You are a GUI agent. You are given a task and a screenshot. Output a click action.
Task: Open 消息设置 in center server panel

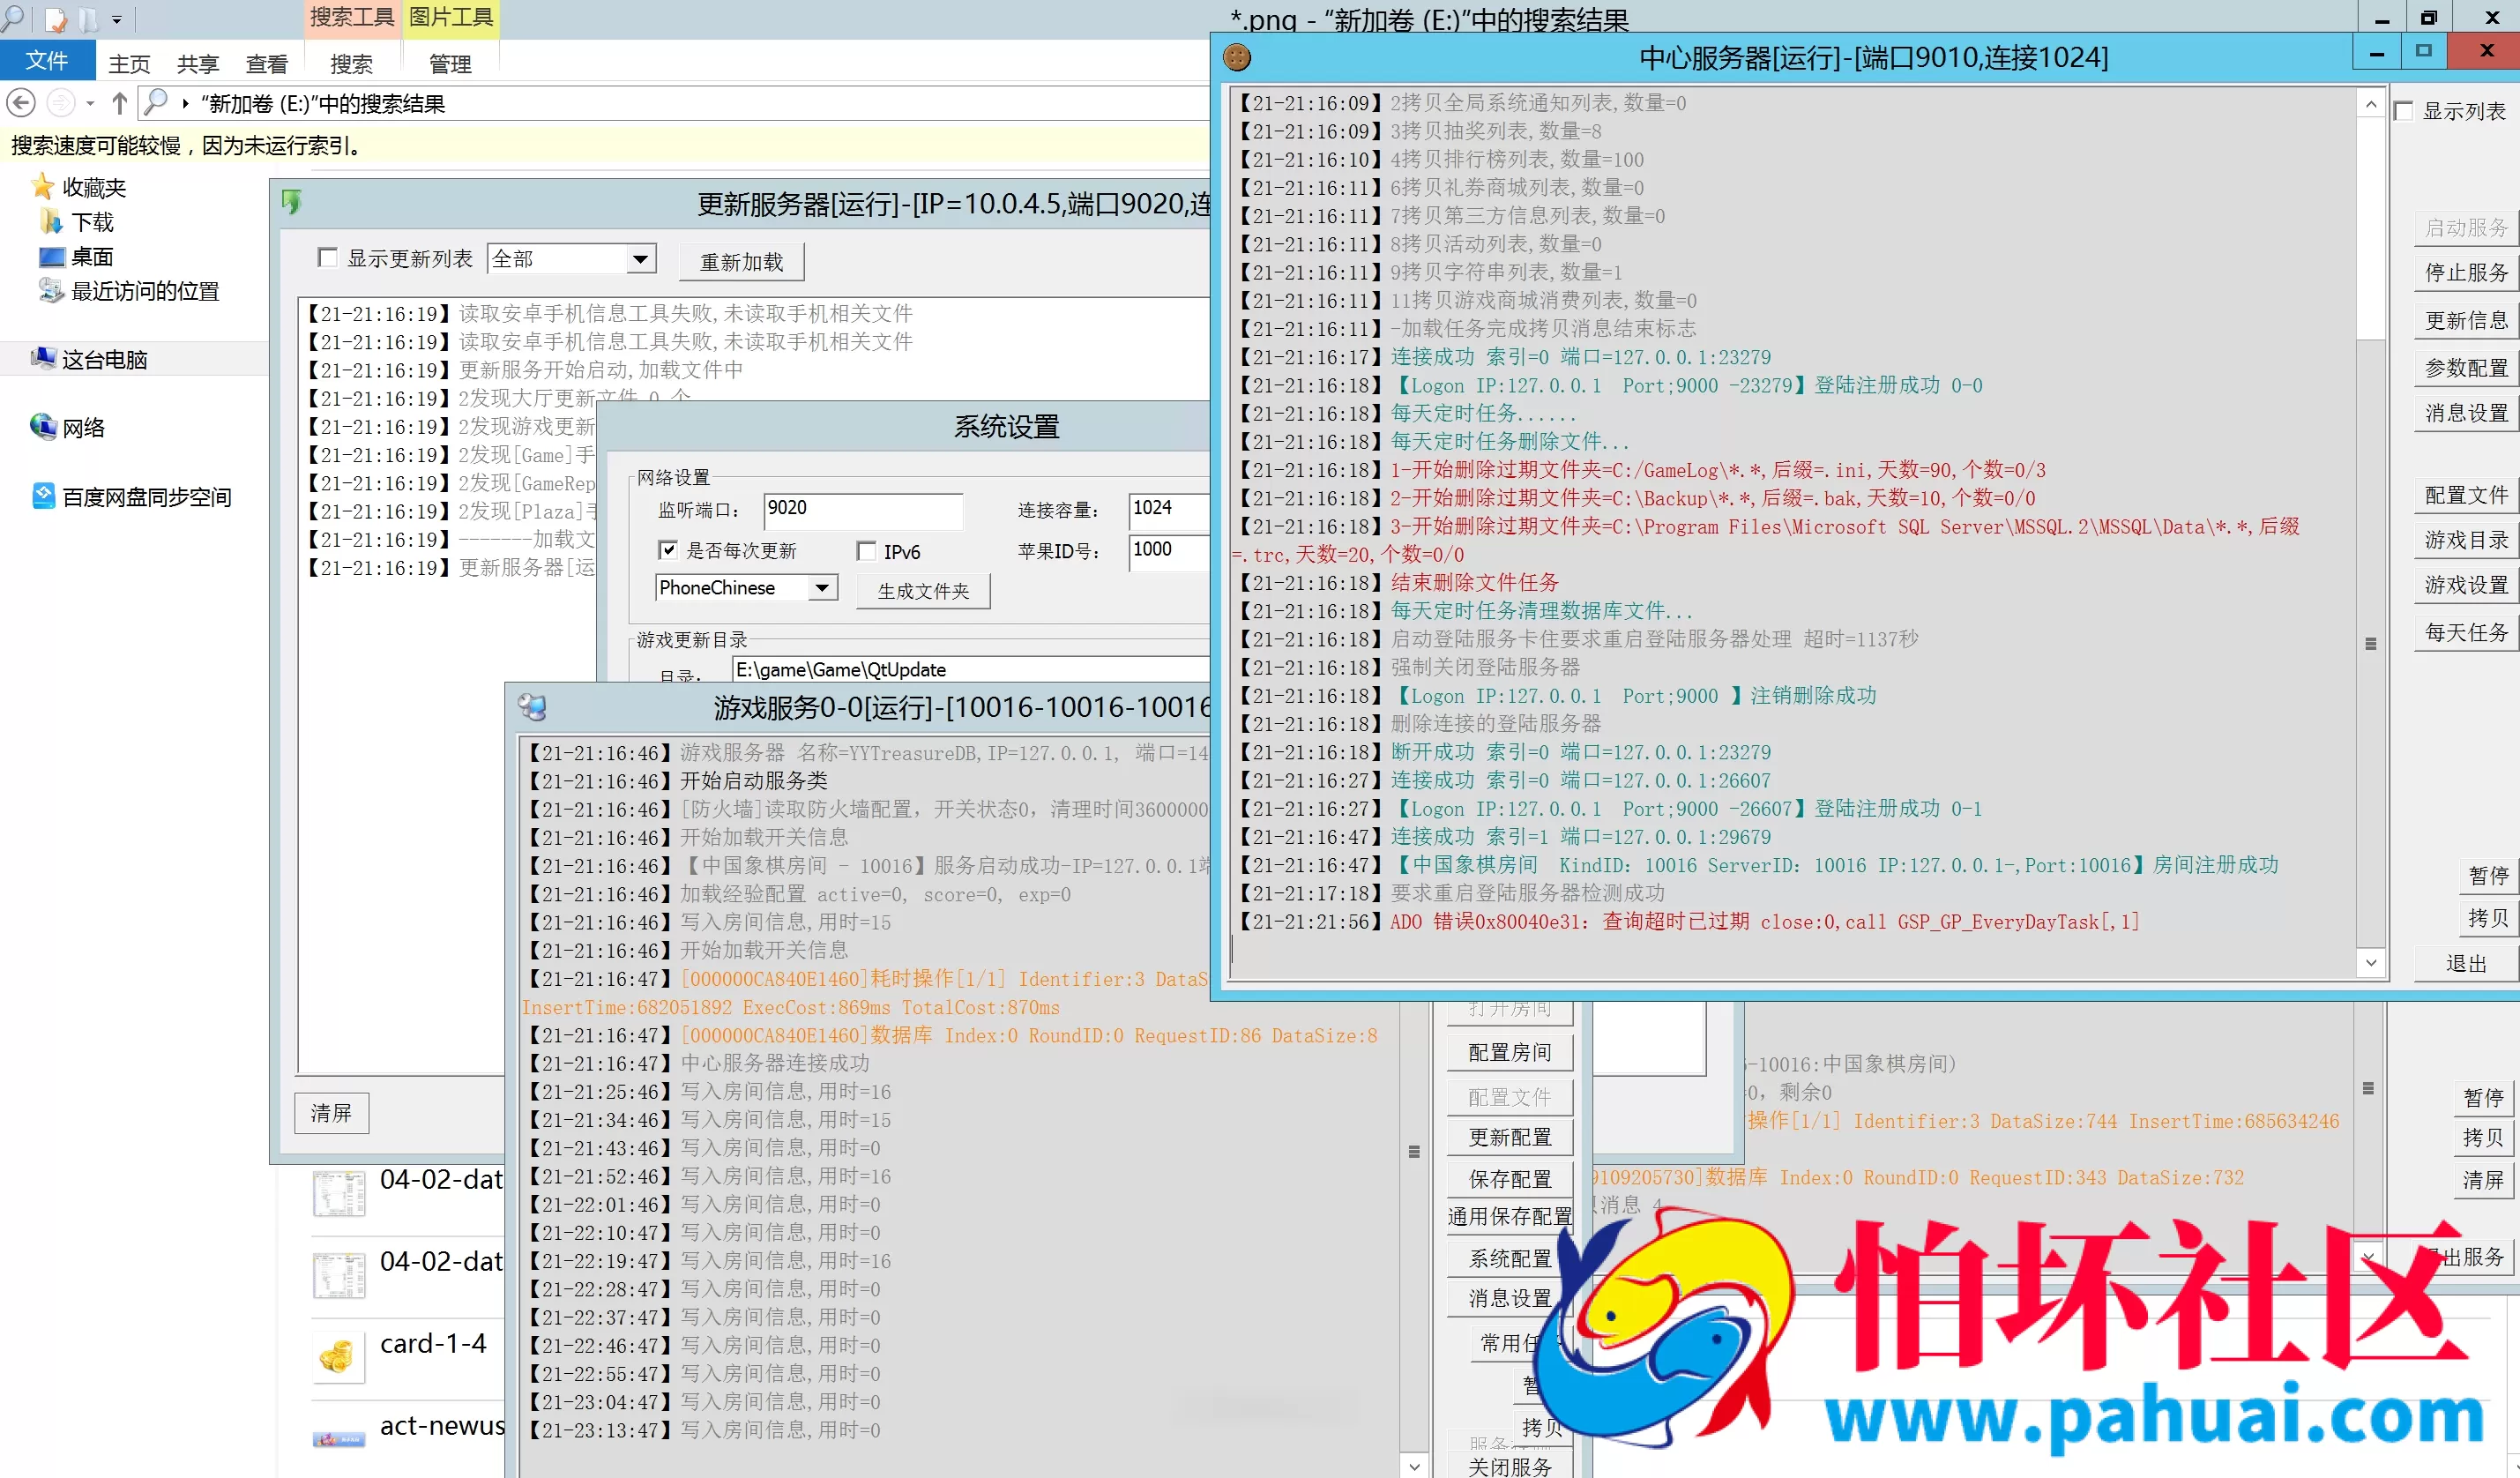pos(2466,413)
